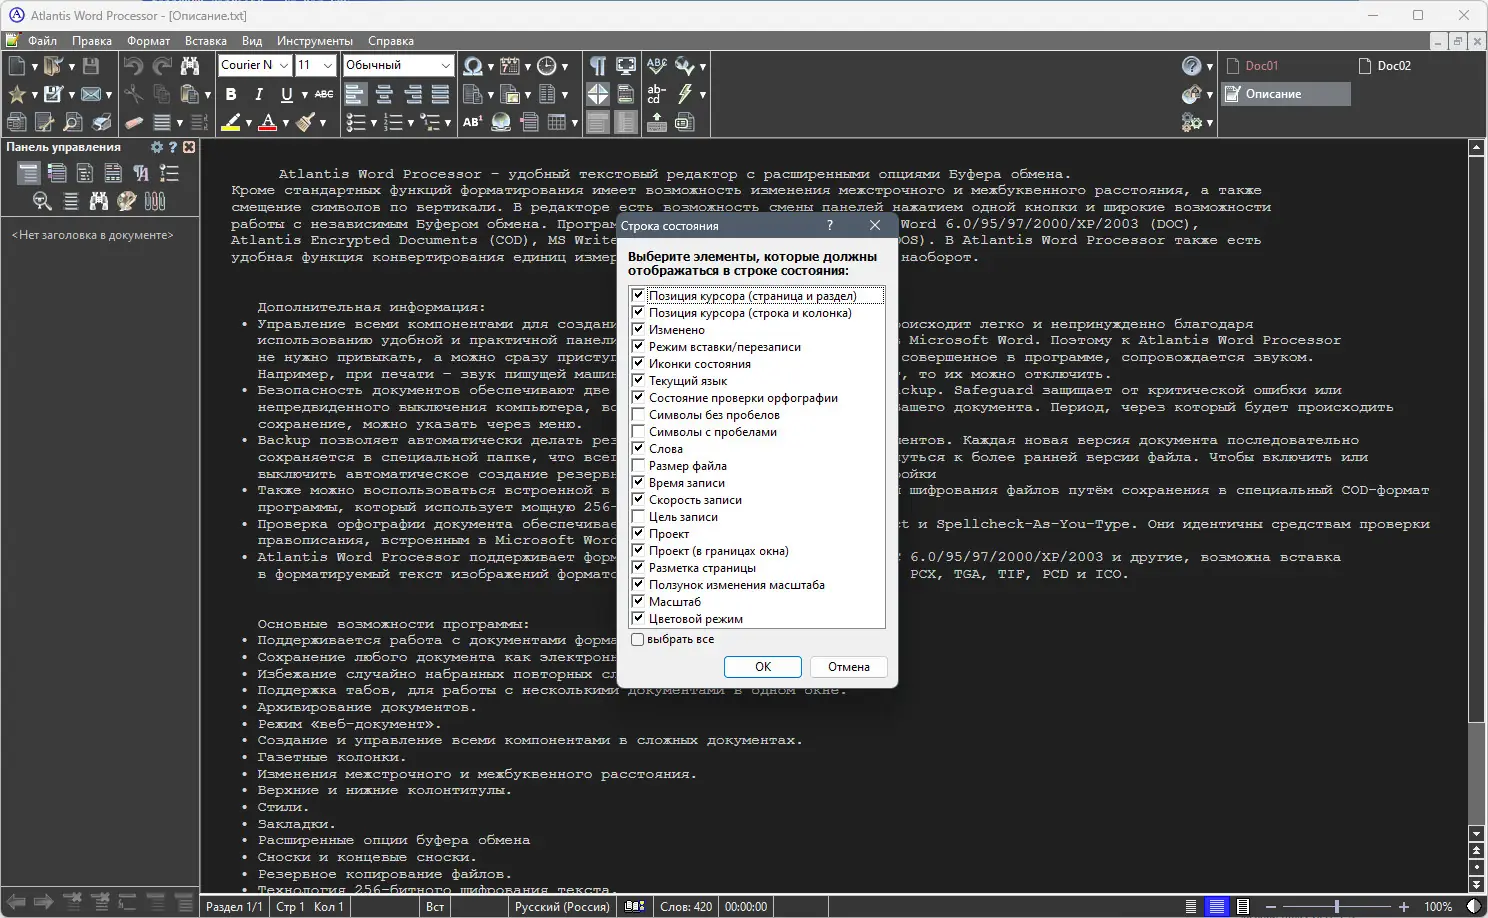Viewport: 1488px width, 918px height.
Task: Click the red font color button
Action: [267, 122]
